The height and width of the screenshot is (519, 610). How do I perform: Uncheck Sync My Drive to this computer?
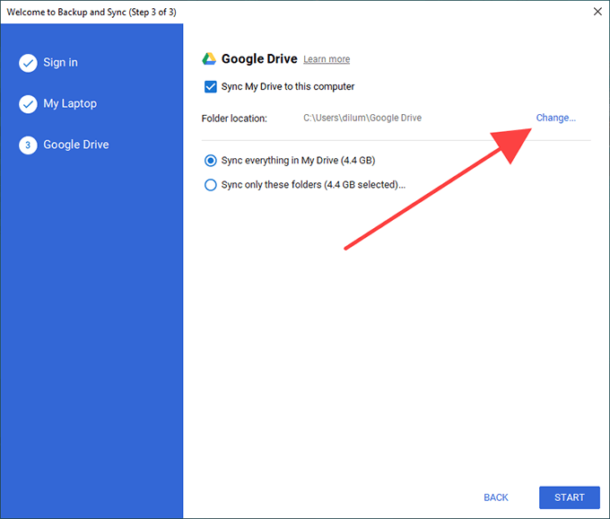coord(210,87)
